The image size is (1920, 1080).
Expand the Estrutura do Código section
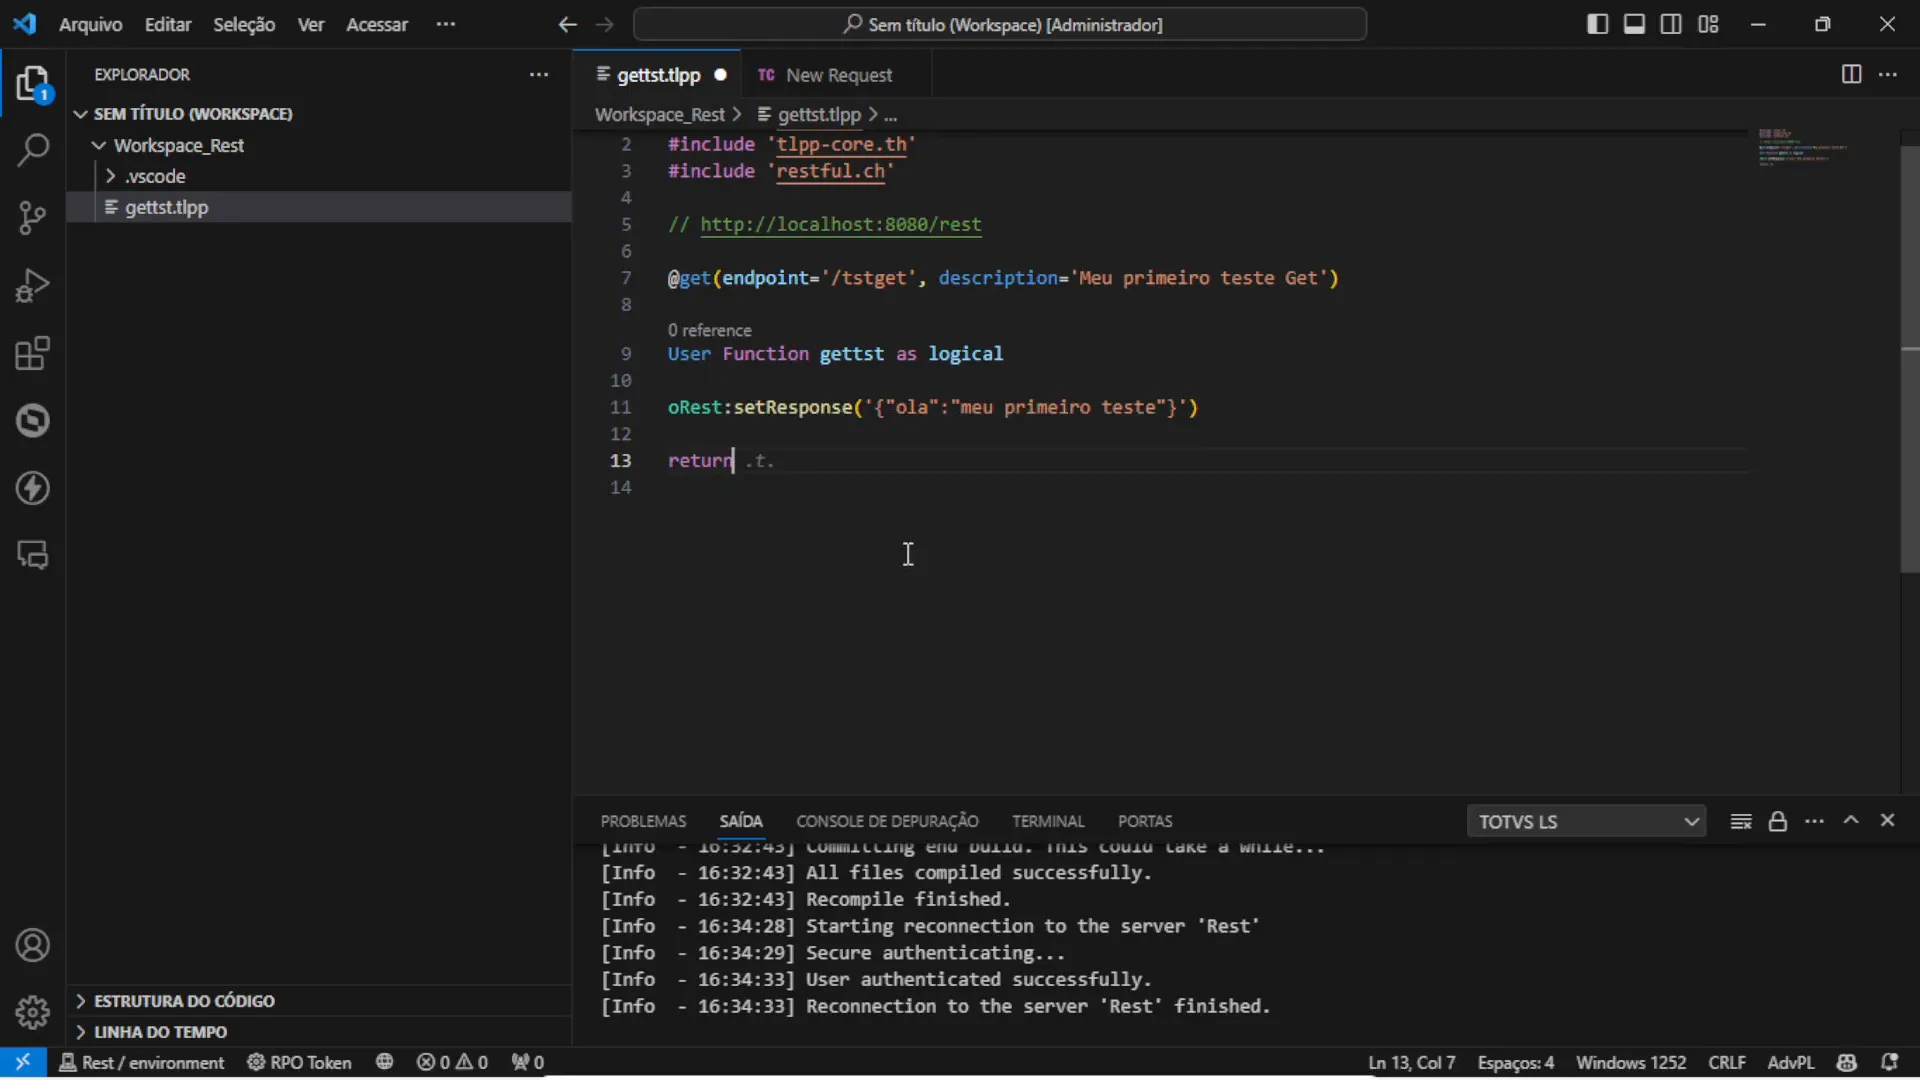(184, 1001)
